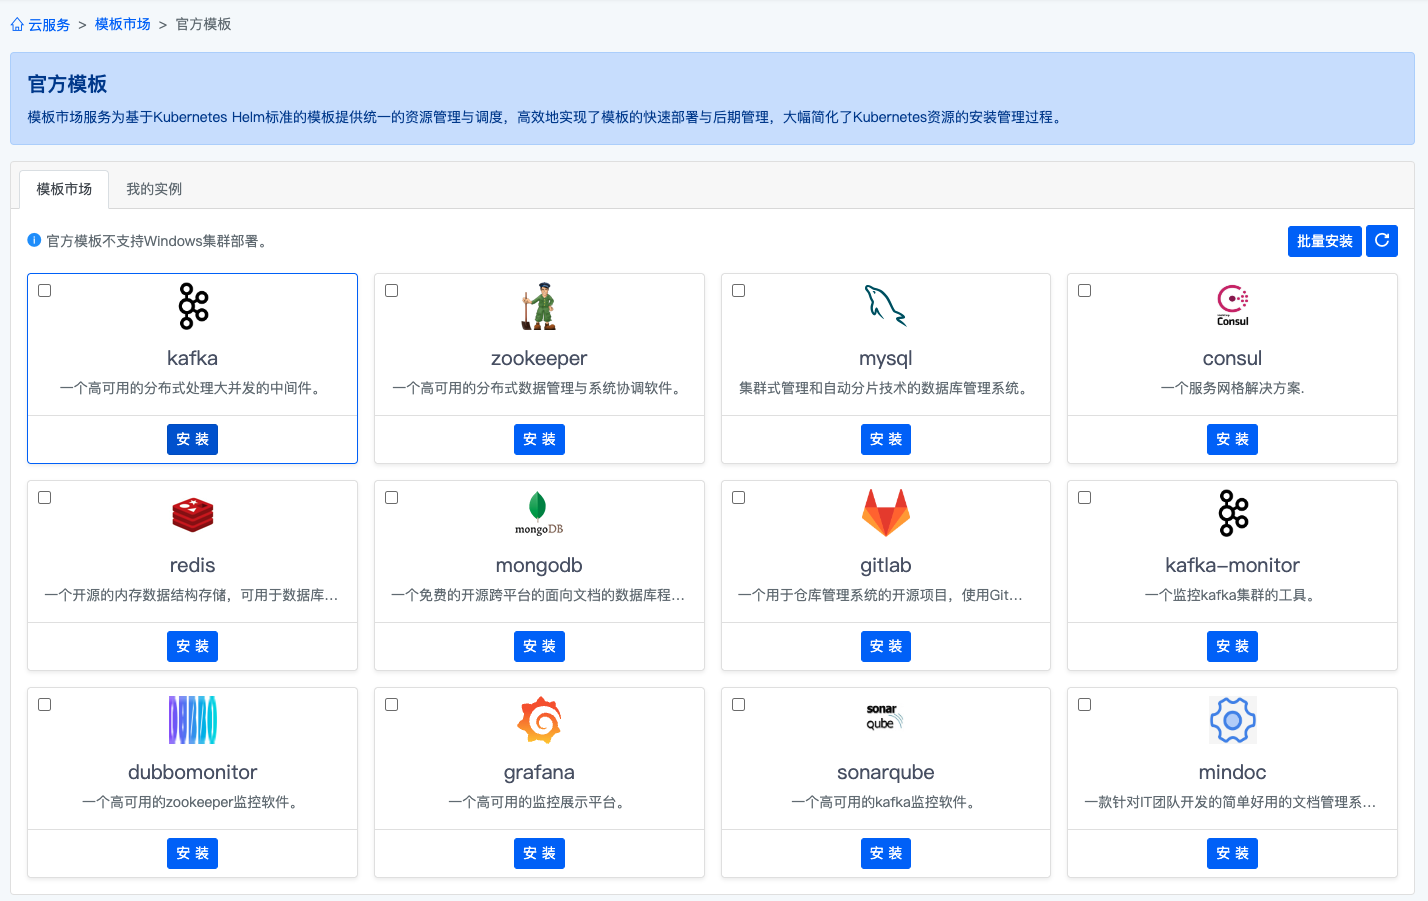Click the home icon in breadcrumb
This screenshot has height=901, width=1428.
17,24
